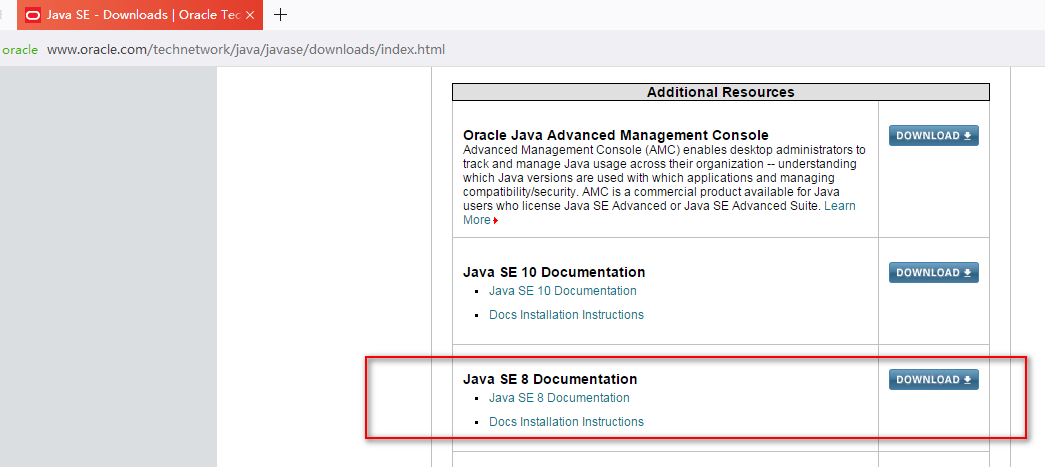
Task: Click the Oracle favicon in the browser tab
Action: [x=33, y=15]
